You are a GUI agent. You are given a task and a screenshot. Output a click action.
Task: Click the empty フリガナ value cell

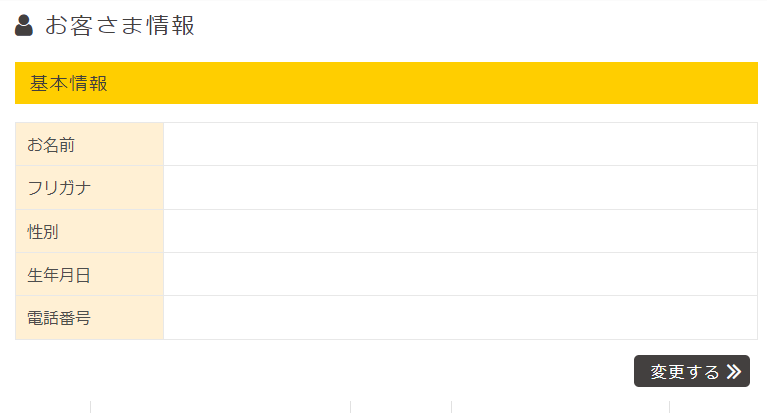coord(460,188)
